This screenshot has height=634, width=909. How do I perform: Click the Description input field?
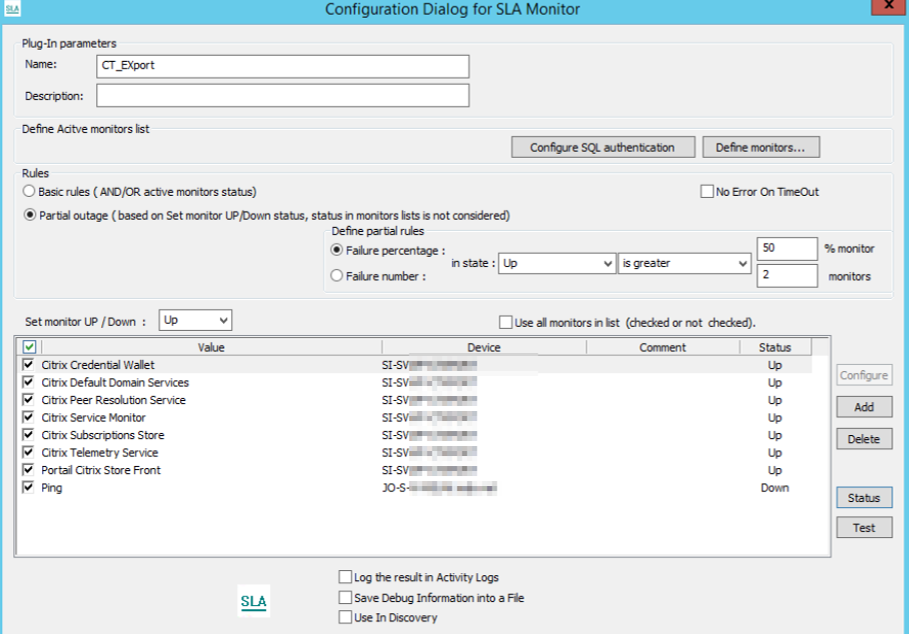tap(282, 96)
